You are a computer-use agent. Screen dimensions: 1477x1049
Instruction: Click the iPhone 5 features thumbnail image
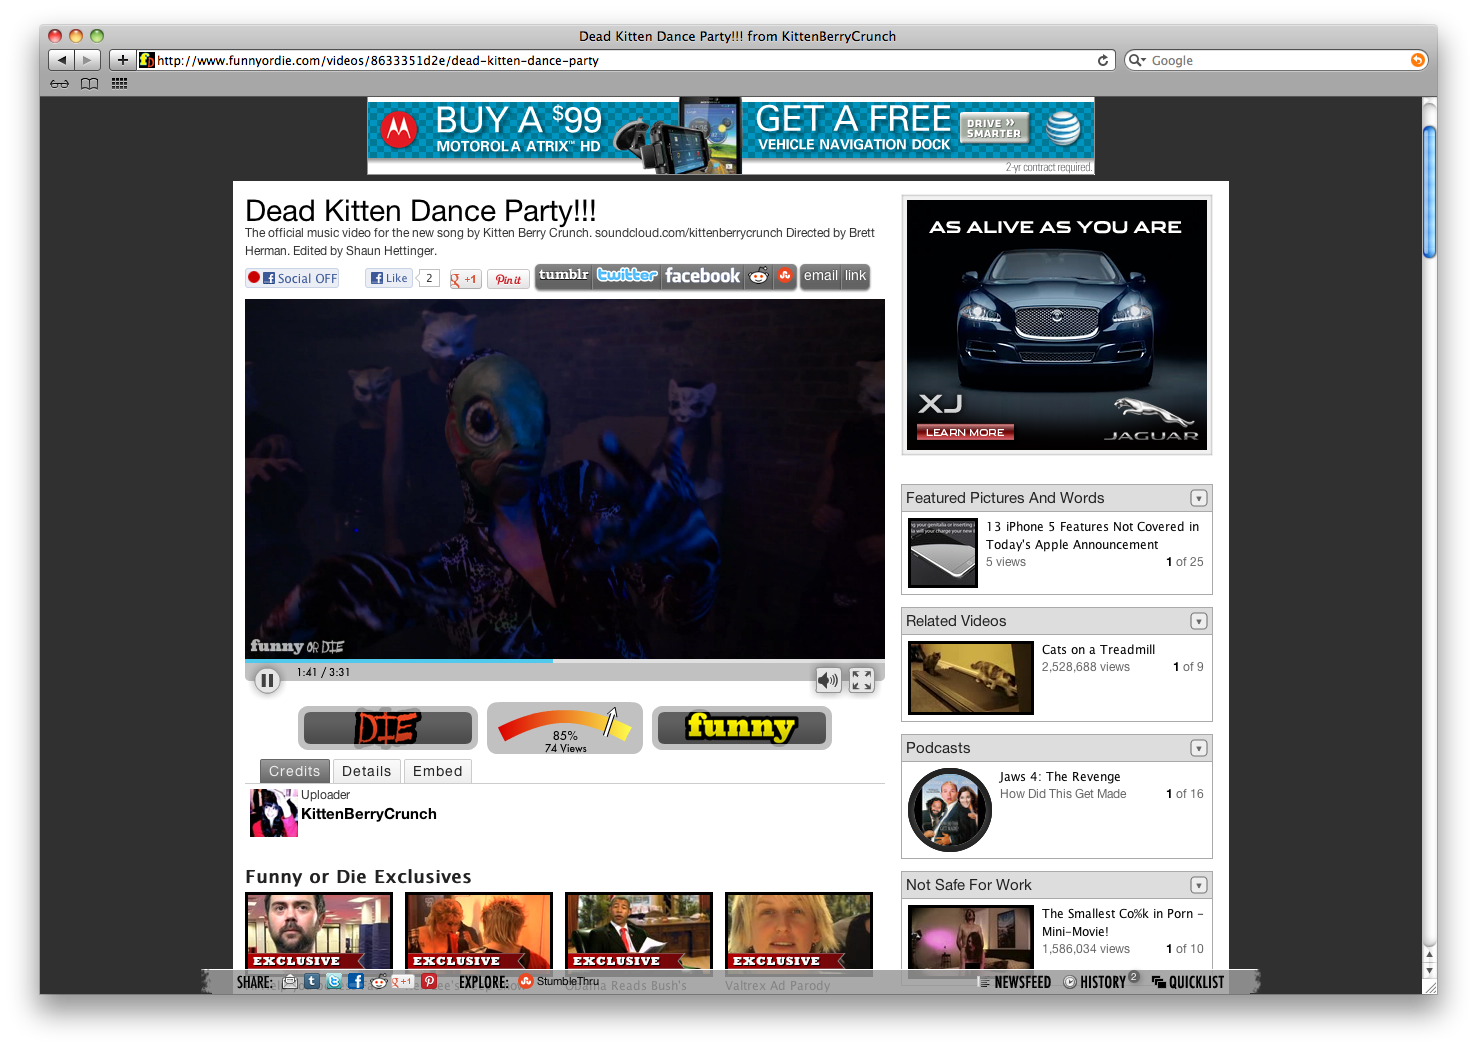[x=942, y=552]
